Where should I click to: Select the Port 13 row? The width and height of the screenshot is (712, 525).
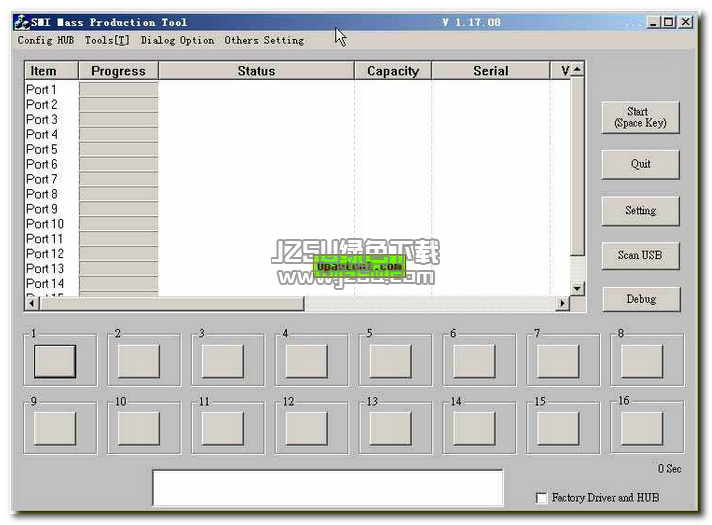pyautogui.click(x=297, y=268)
